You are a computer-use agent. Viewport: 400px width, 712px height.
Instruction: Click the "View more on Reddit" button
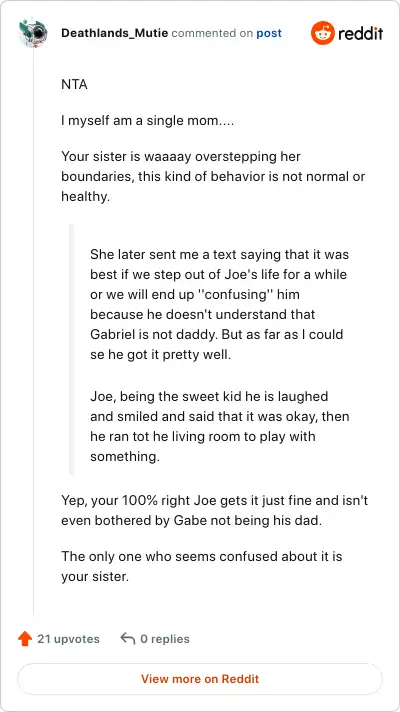[x=200, y=679]
